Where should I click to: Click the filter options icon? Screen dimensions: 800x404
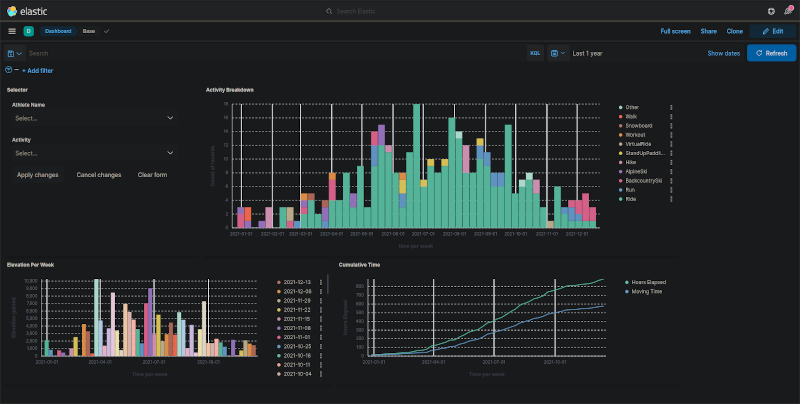[x=9, y=70]
